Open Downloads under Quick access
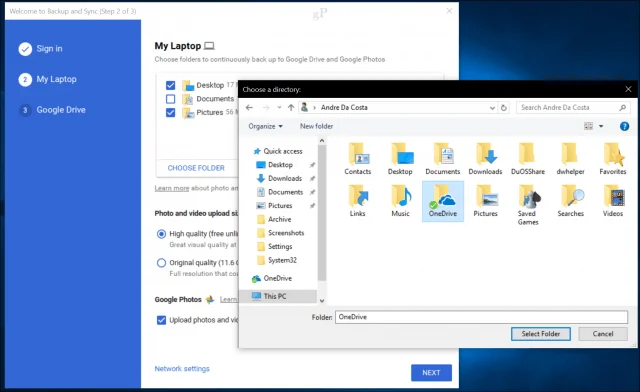640x392 pixels. pyautogui.click(x=279, y=178)
